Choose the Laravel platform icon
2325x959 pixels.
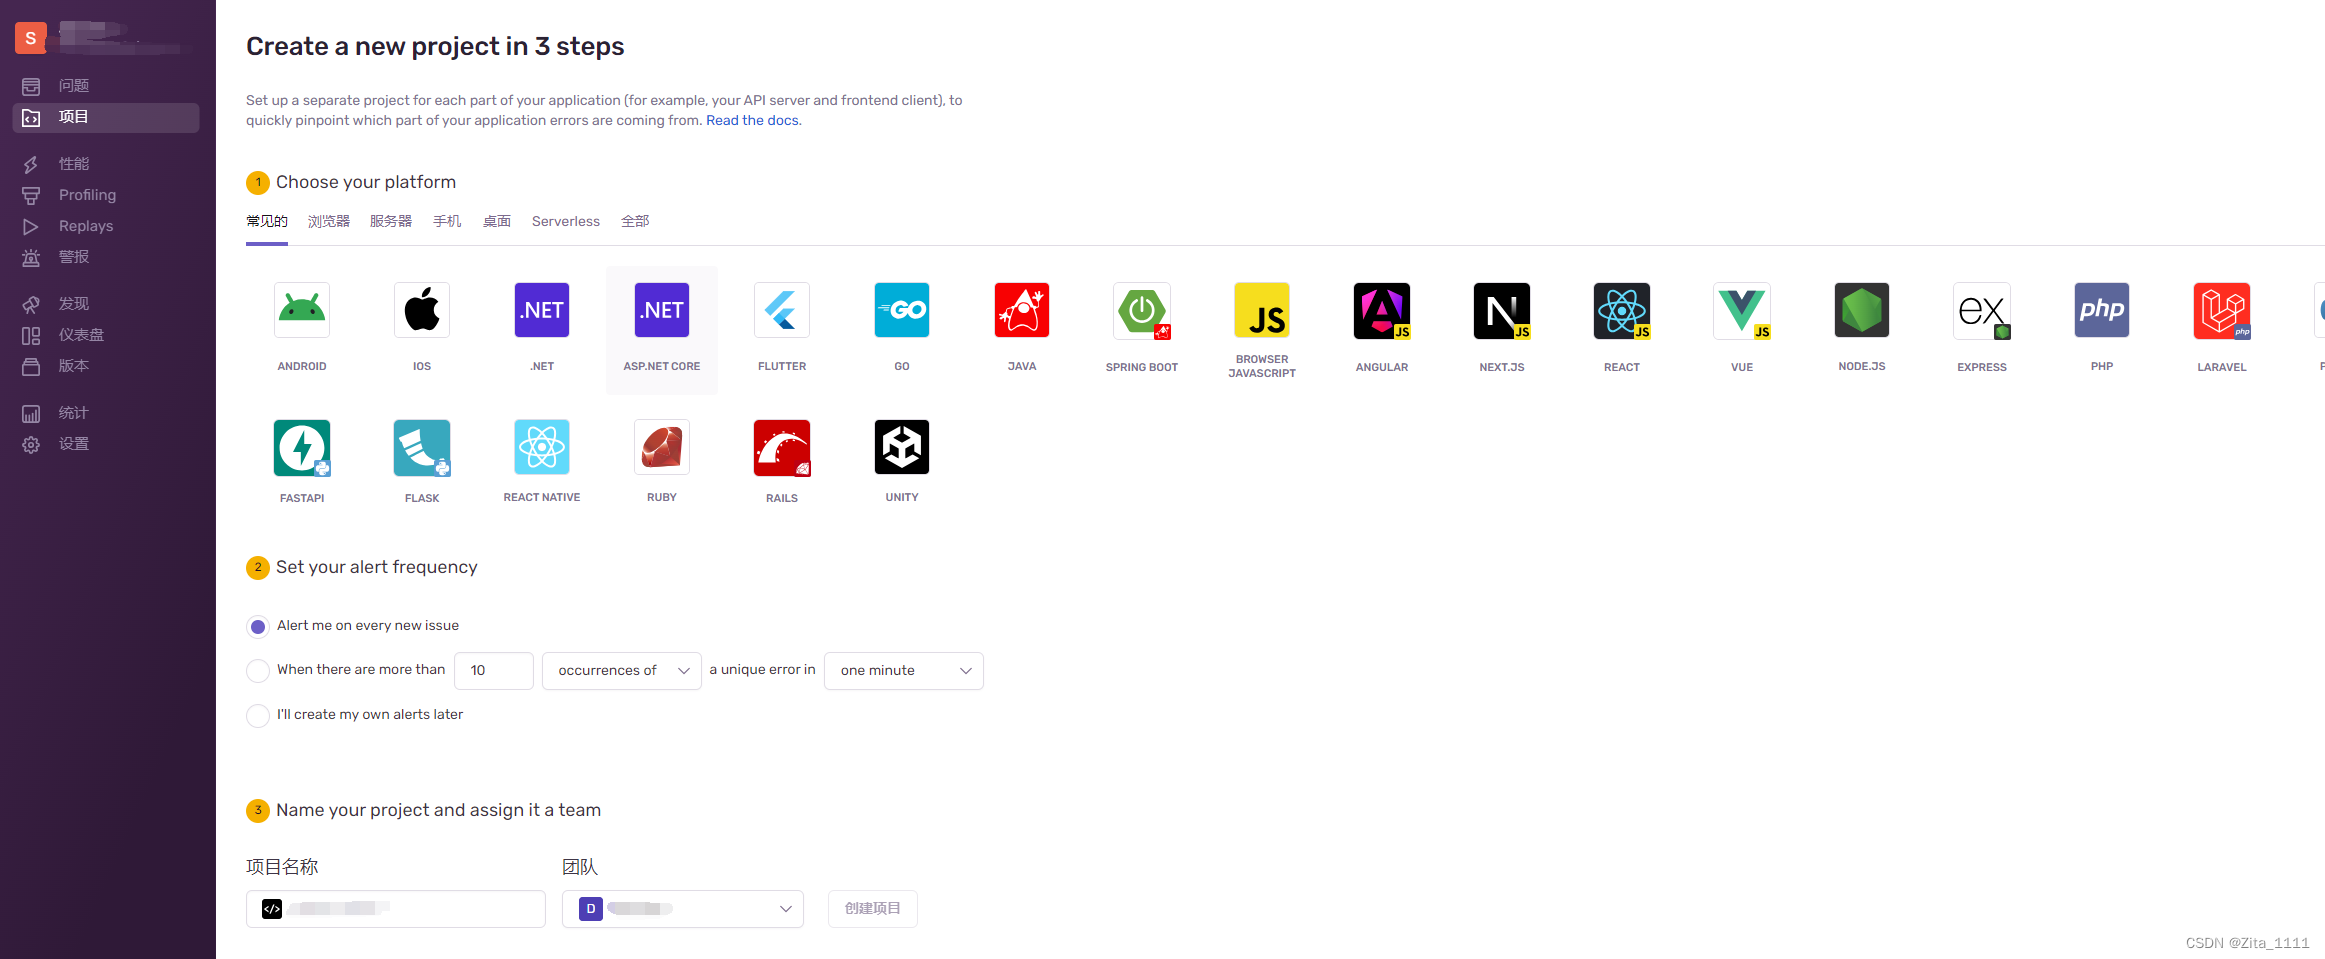click(x=2222, y=310)
